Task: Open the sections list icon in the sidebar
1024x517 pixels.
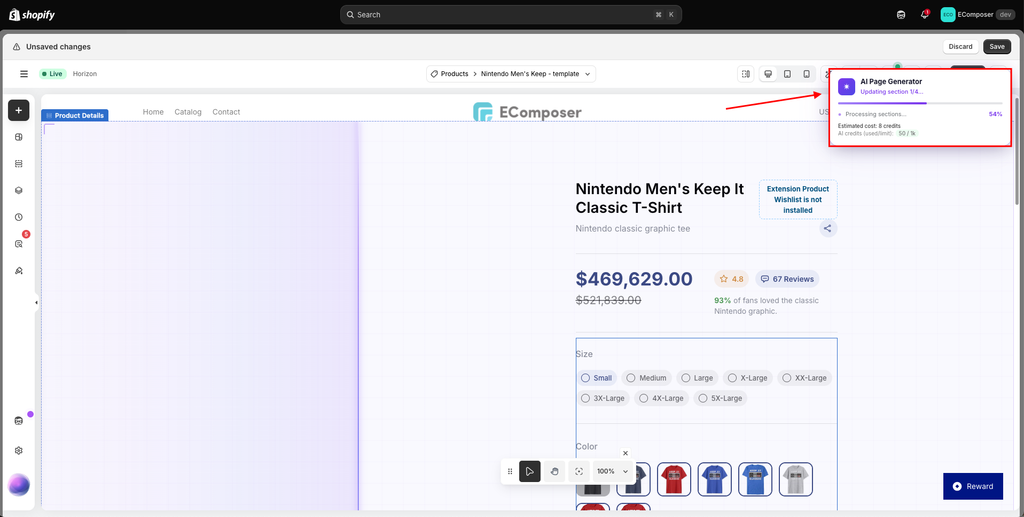Action: [x=18, y=164]
